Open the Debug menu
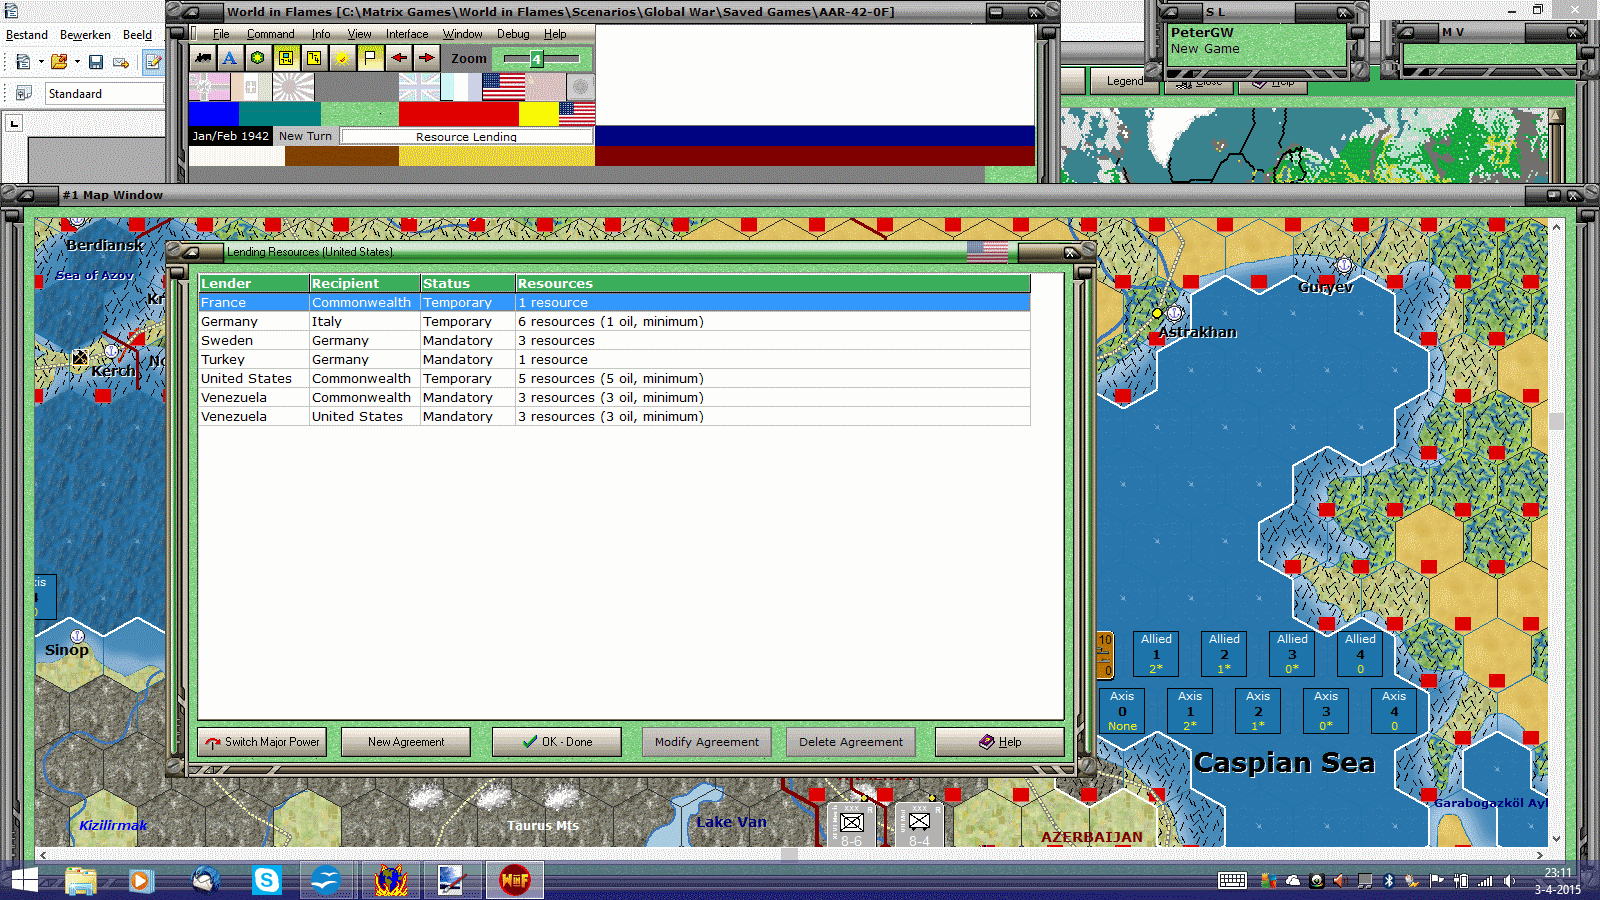This screenshot has width=1600, height=900. pos(513,34)
